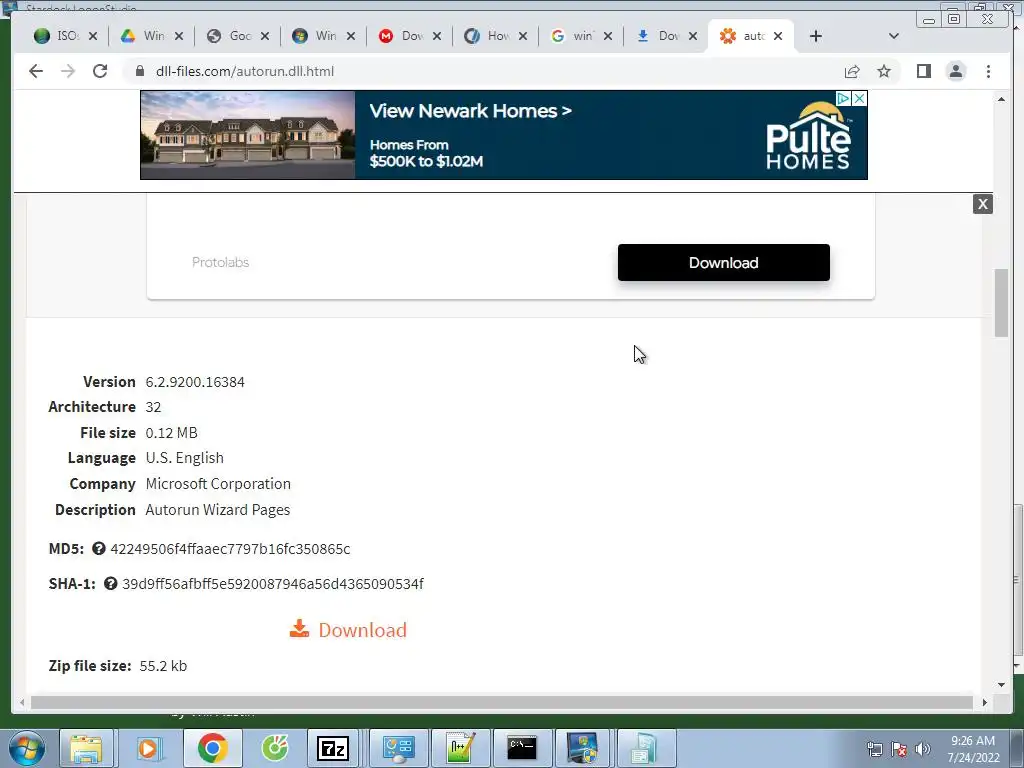Open Chrome's three-dot menu
1024x768 pixels.
pyautogui.click(x=988, y=71)
